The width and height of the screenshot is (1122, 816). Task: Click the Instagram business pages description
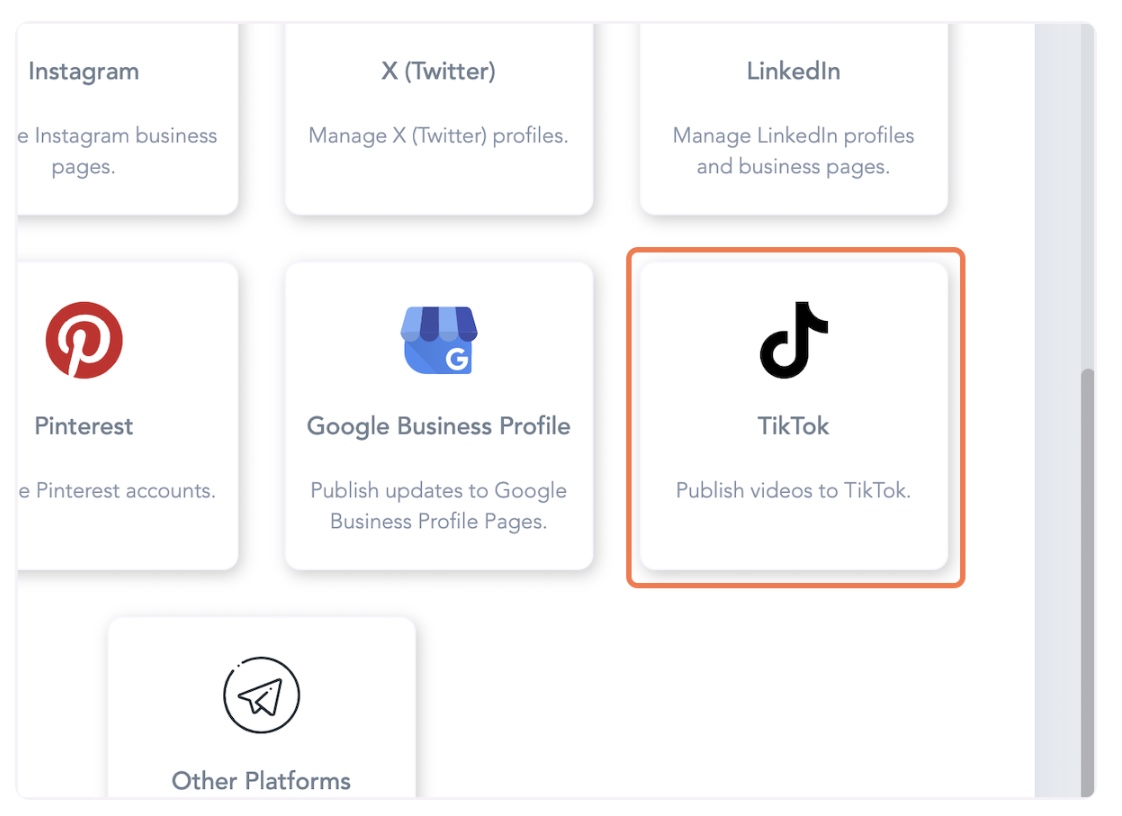[117, 151]
